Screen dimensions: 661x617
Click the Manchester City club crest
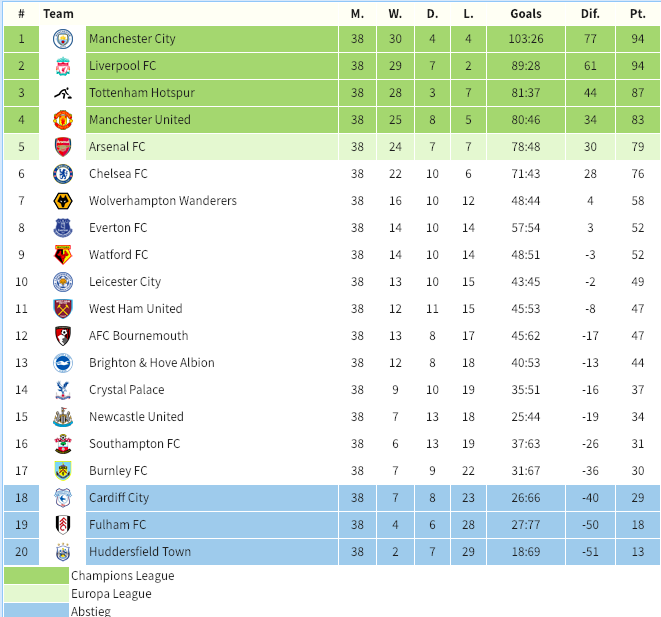63,39
